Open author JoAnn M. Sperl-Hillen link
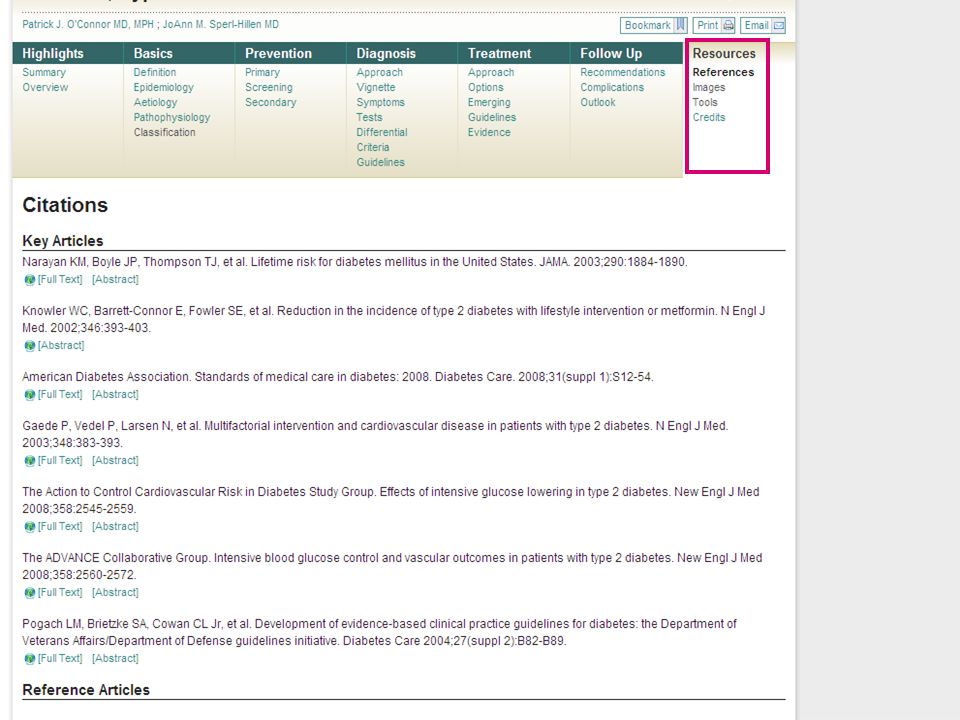The height and width of the screenshot is (720, 960). click(220, 24)
